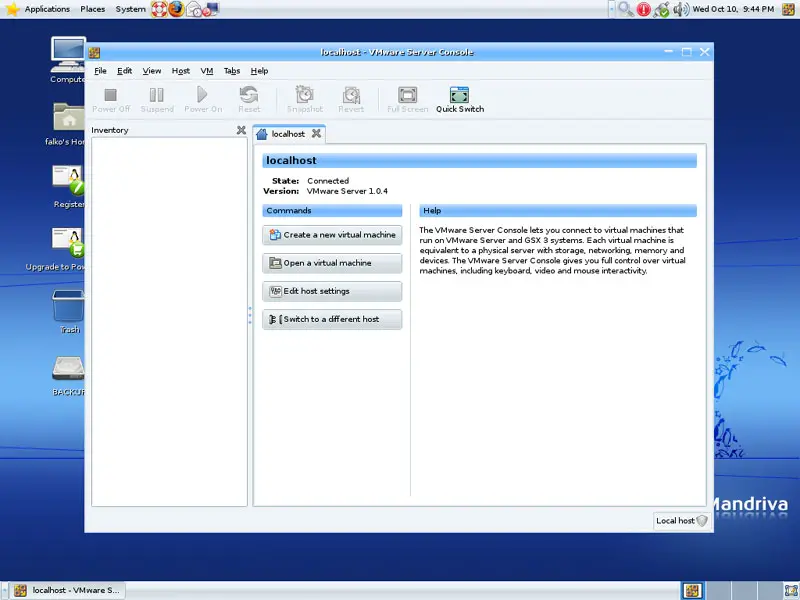Image resolution: width=800 pixels, height=600 pixels.
Task: Open the VM menu
Action: (207, 71)
